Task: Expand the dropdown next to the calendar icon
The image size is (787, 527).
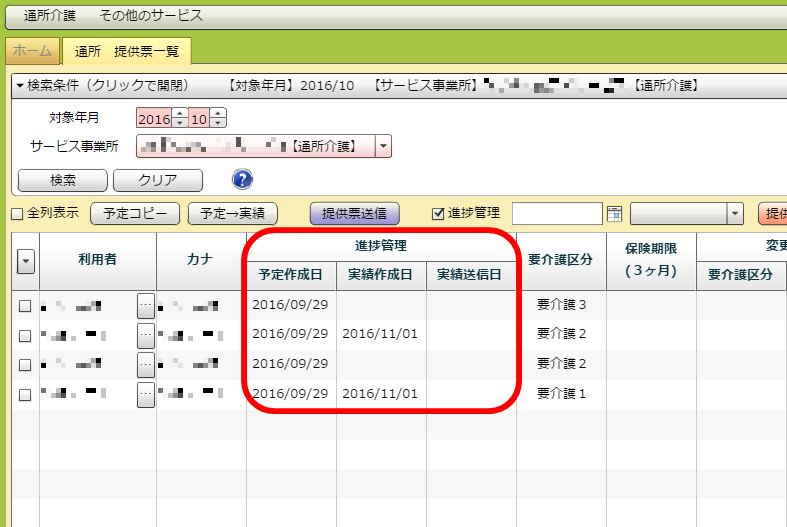Action: click(x=735, y=213)
